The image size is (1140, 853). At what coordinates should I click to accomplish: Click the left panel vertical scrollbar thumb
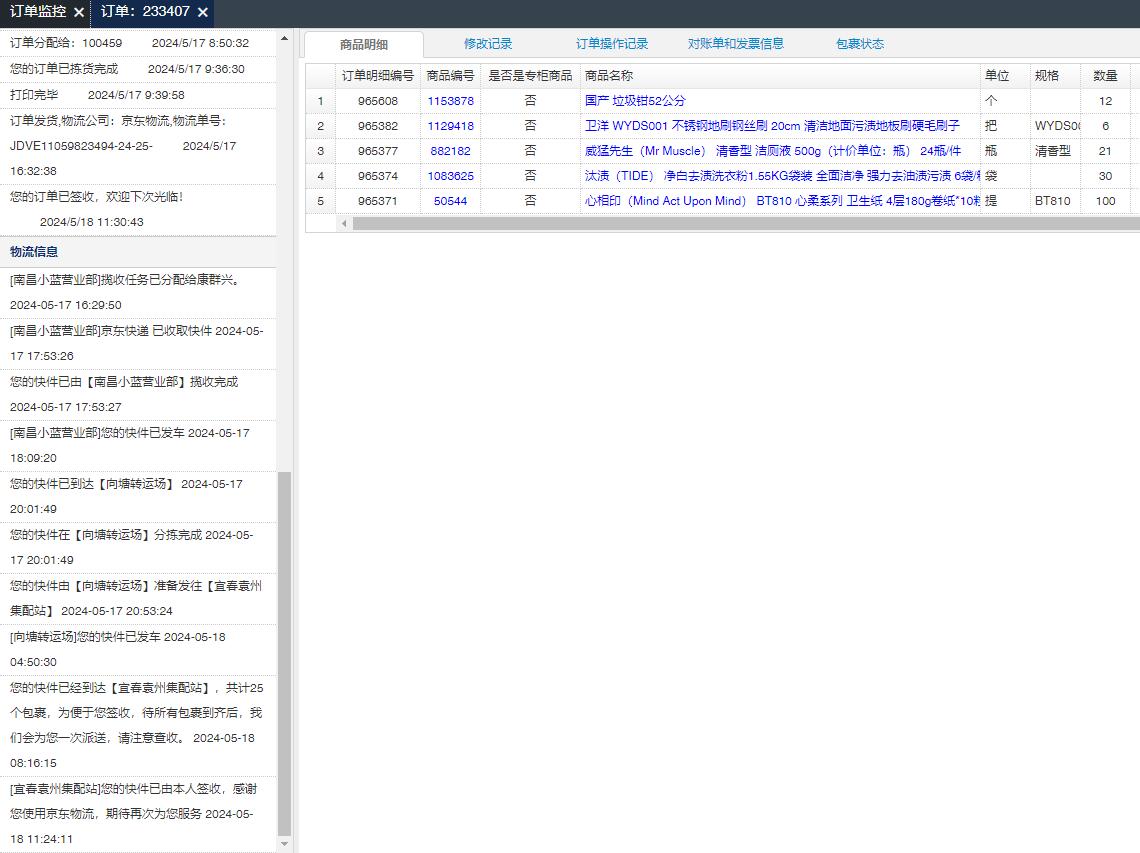(284, 654)
